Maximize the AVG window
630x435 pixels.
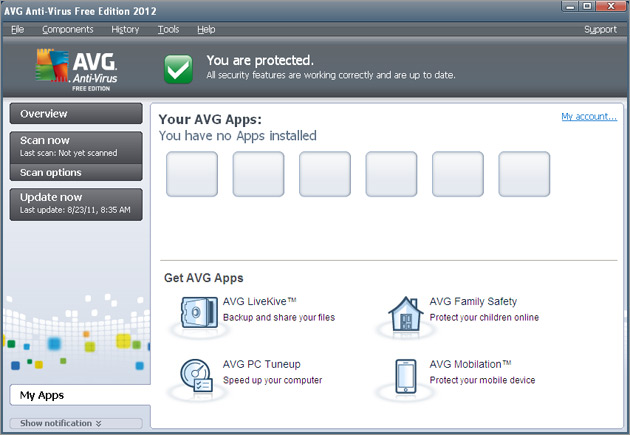click(x=587, y=6)
